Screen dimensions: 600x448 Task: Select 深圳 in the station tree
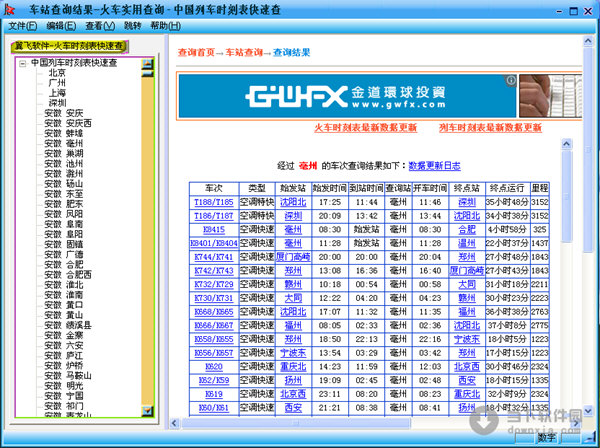(x=57, y=103)
